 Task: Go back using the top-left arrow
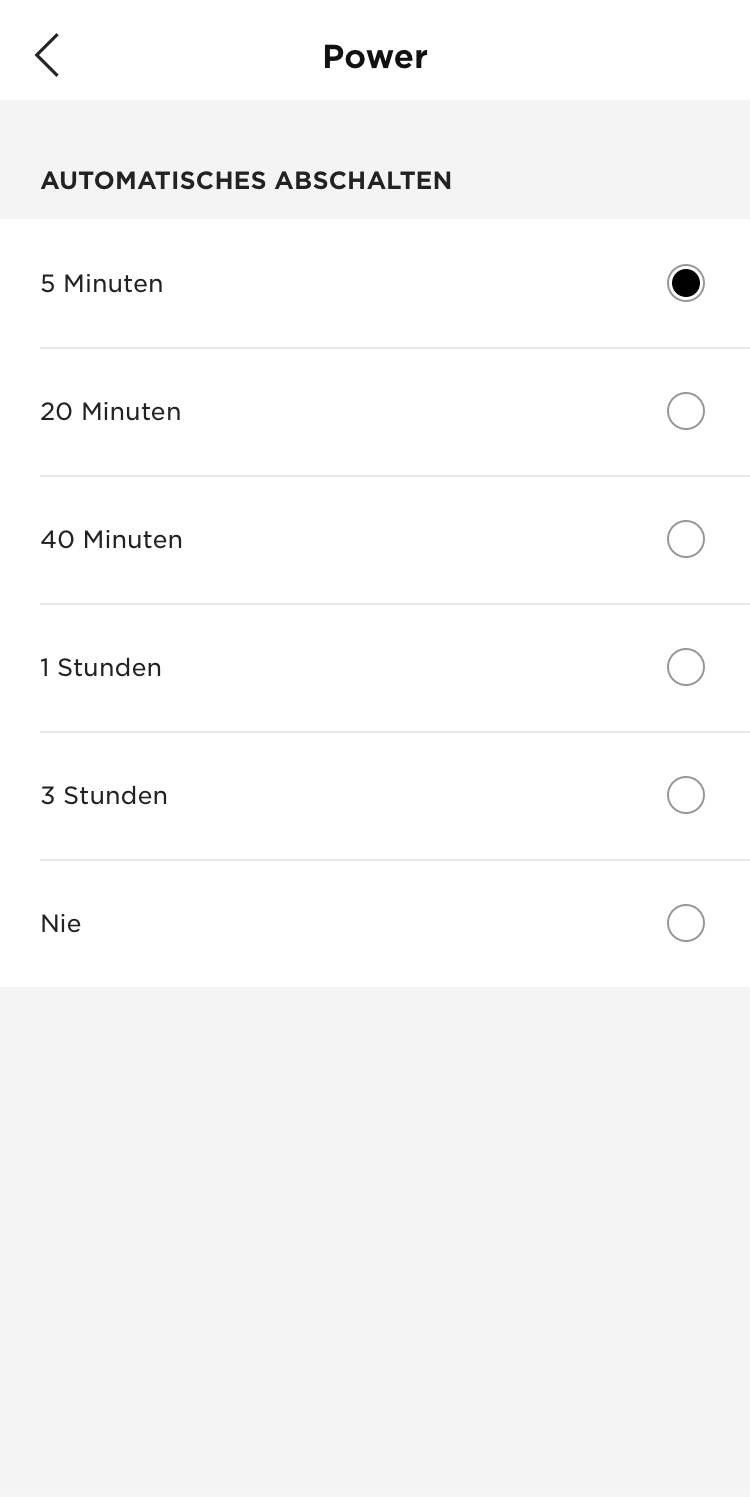47,55
